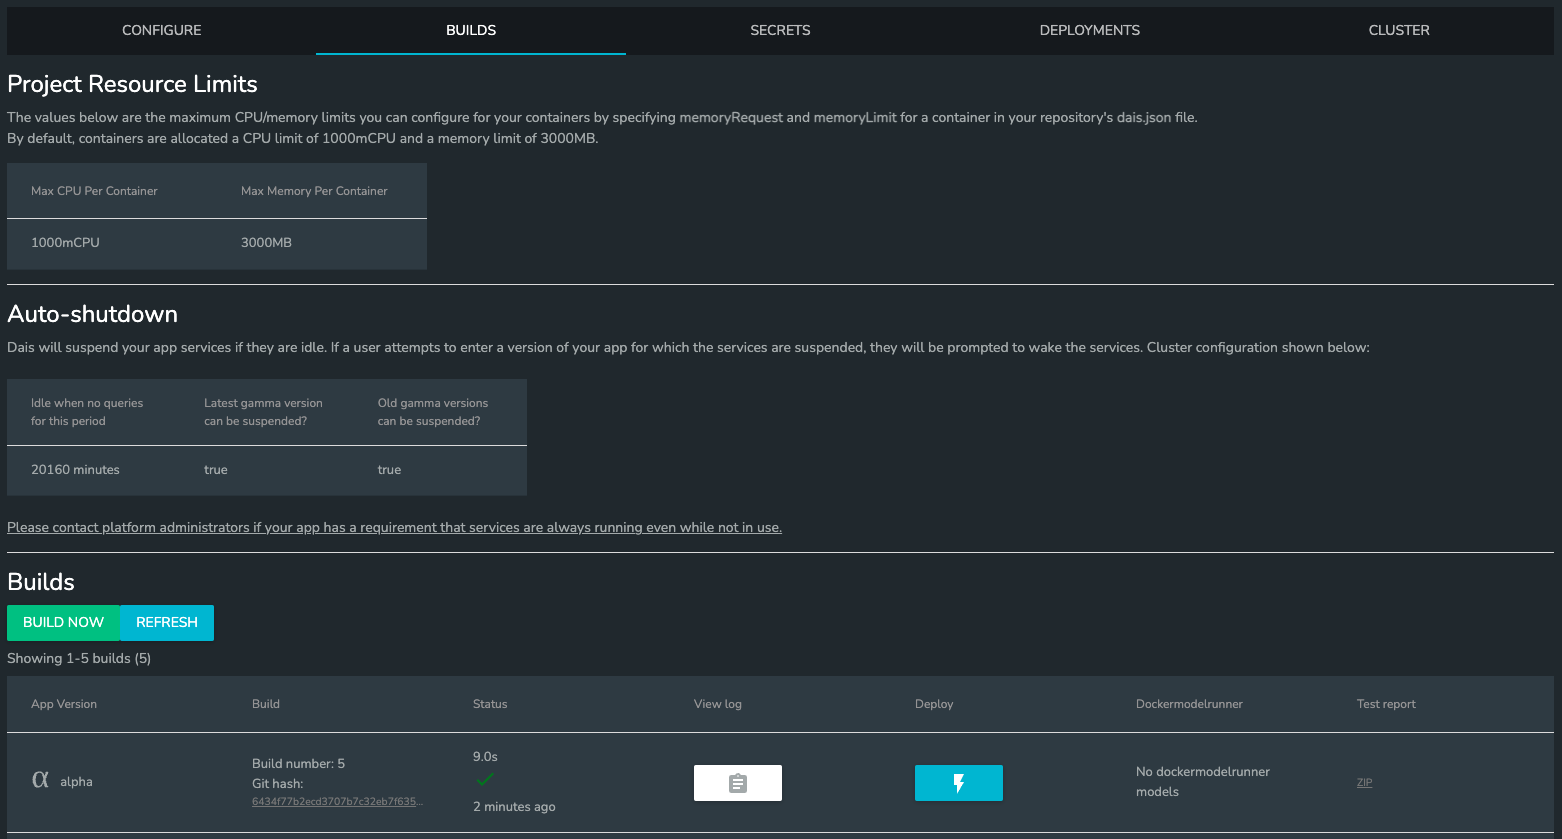Start a build with BUILD NOW
The height and width of the screenshot is (839, 1562).
(63, 622)
